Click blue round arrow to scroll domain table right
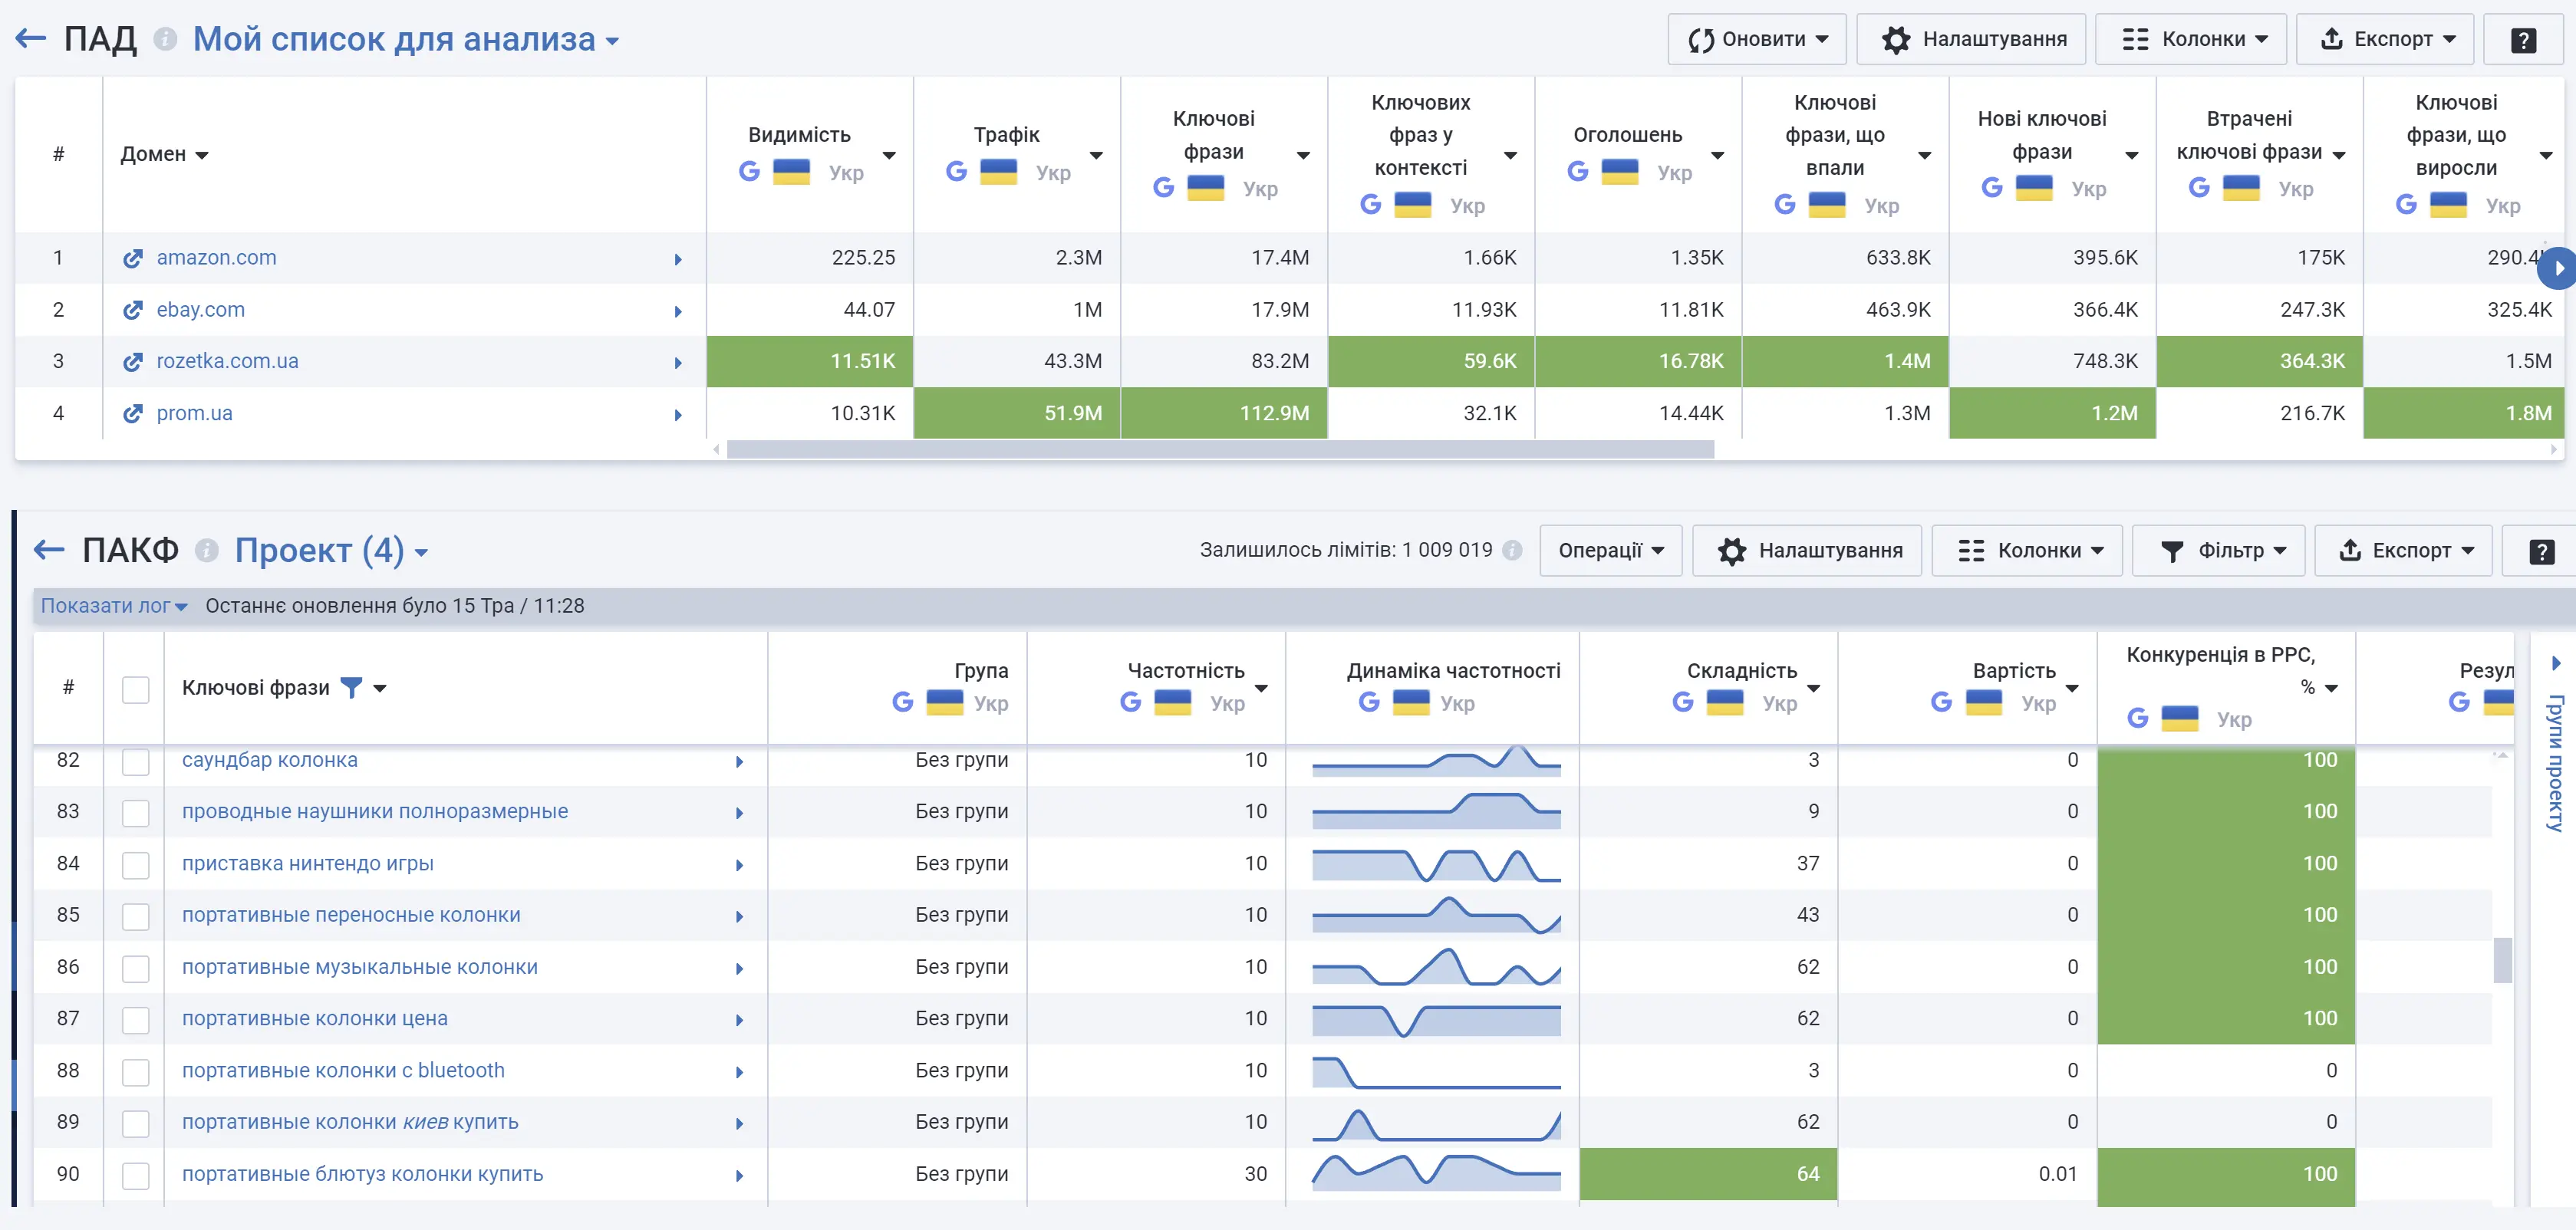Image resolution: width=2576 pixels, height=1230 pixels. pos(2558,268)
